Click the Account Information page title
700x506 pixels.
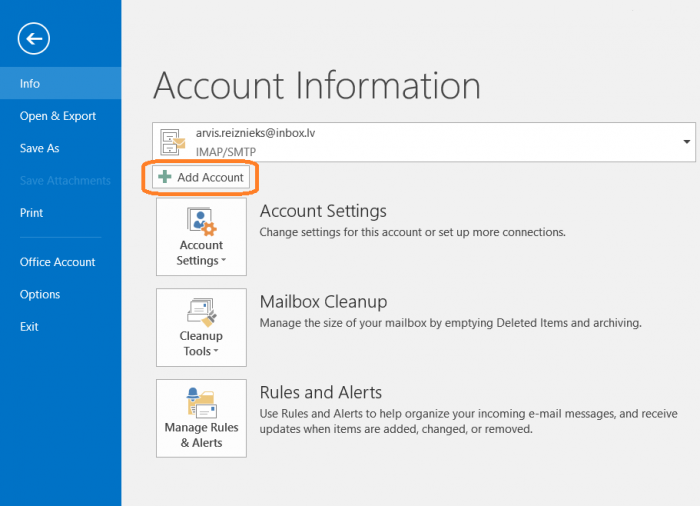point(317,86)
